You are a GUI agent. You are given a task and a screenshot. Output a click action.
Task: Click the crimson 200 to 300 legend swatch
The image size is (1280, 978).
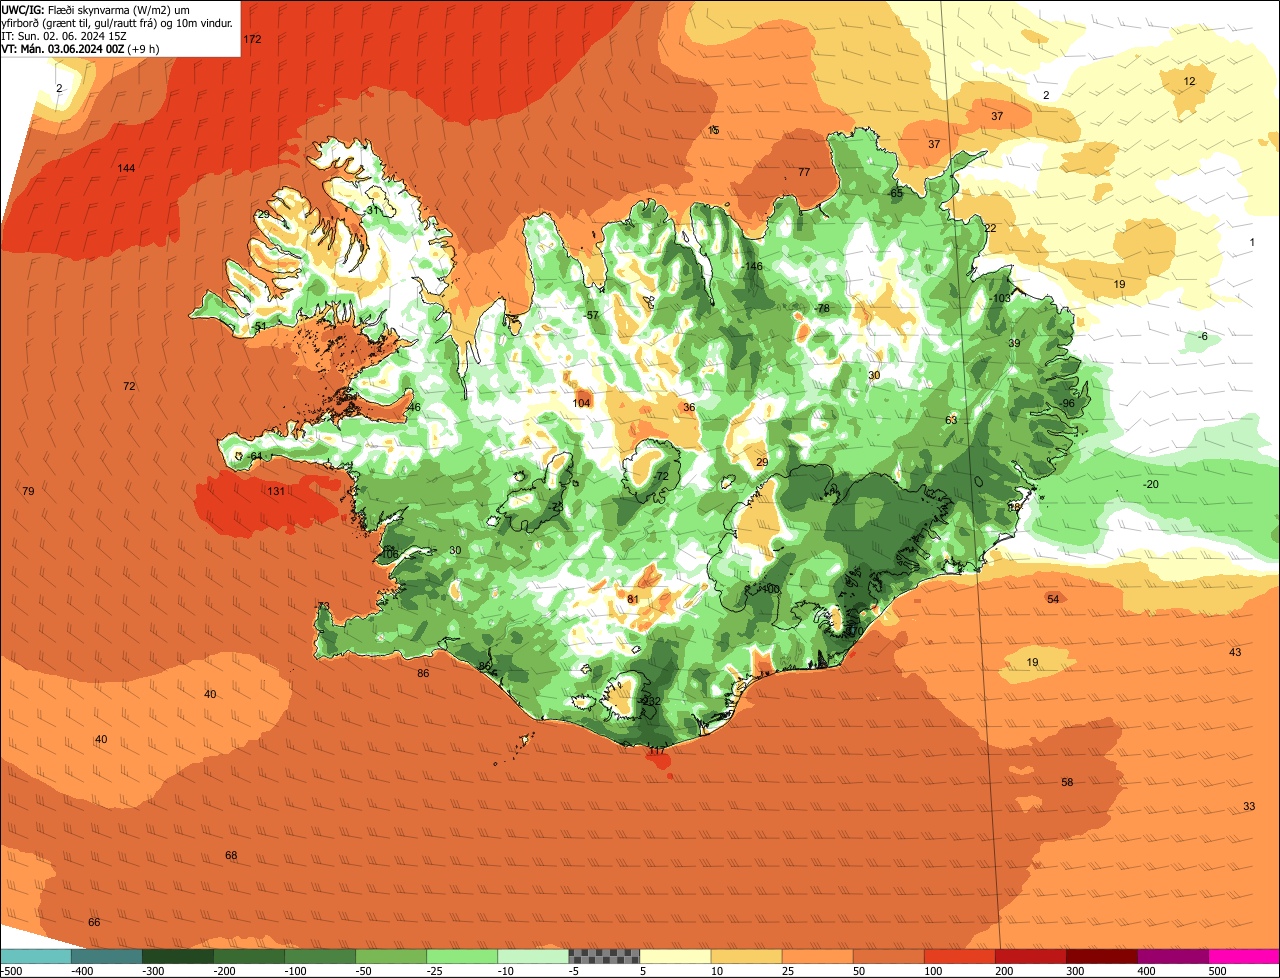[1031, 956]
